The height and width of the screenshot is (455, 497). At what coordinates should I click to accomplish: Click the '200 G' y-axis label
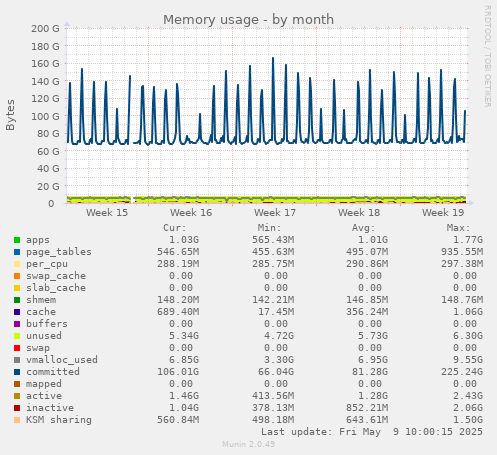click(46, 29)
